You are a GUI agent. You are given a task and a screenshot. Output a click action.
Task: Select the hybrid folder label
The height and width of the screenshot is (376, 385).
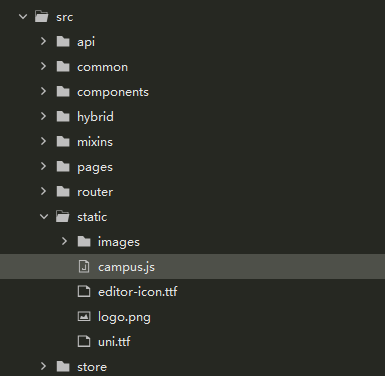[x=95, y=117]
